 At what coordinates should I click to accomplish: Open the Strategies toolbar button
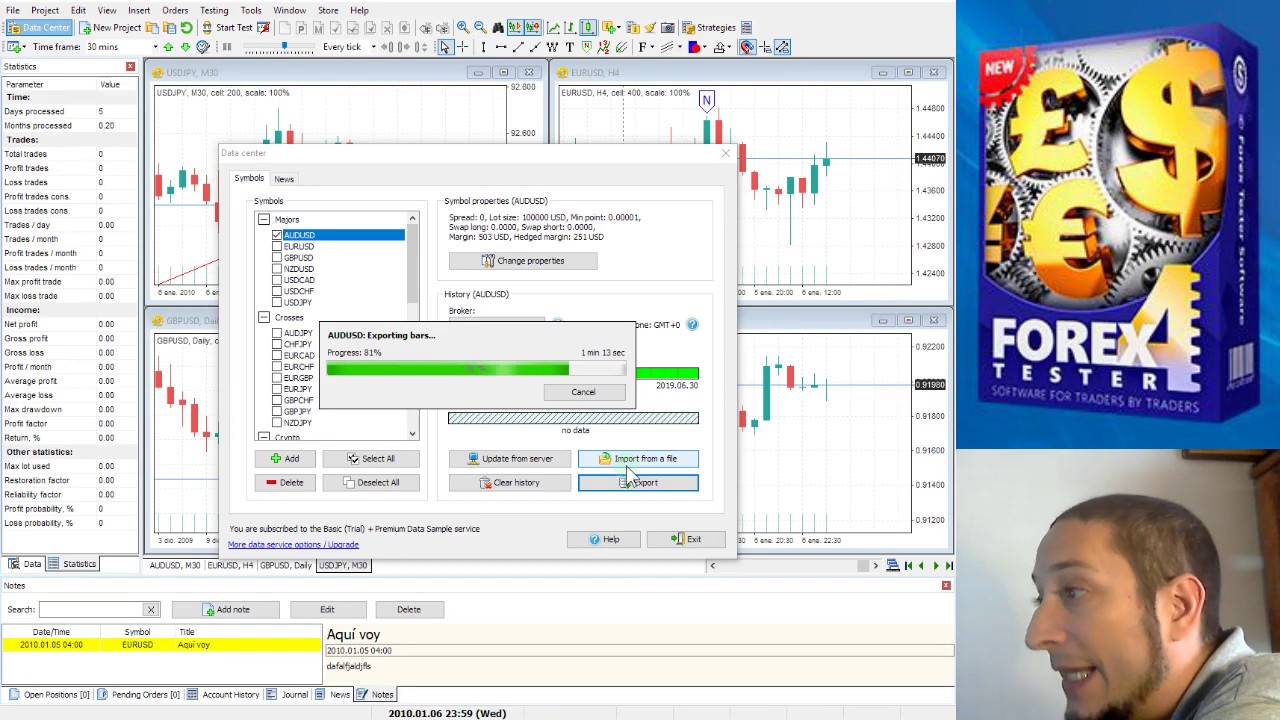pyautogui.click(x=708, y=28)
